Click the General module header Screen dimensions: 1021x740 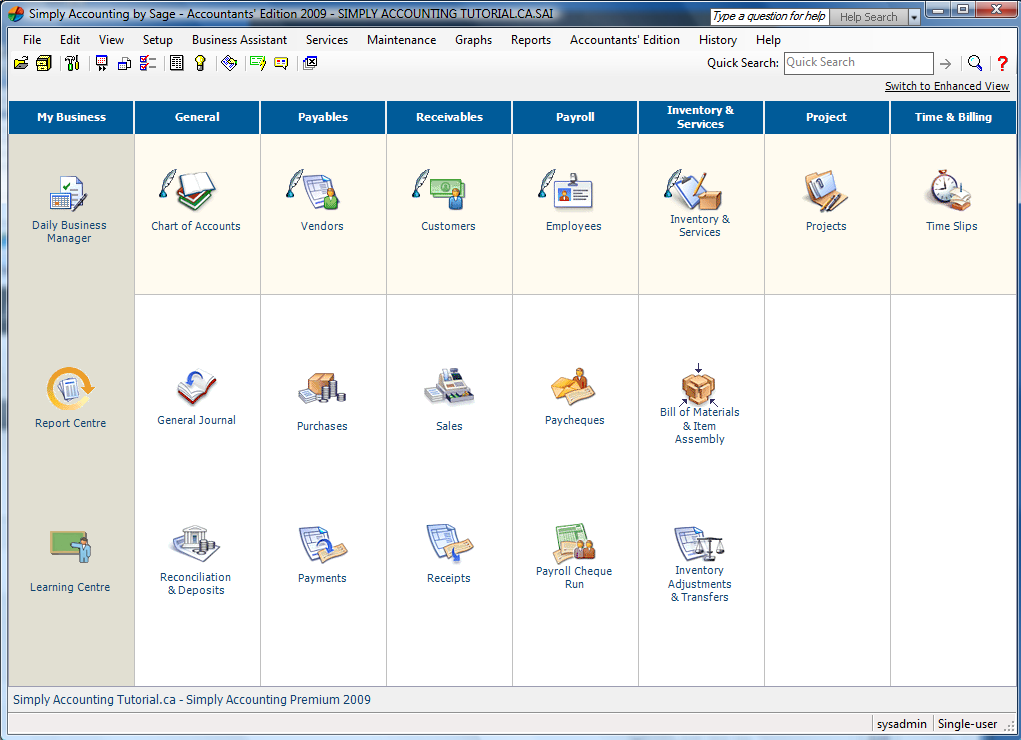pos(197,117)
